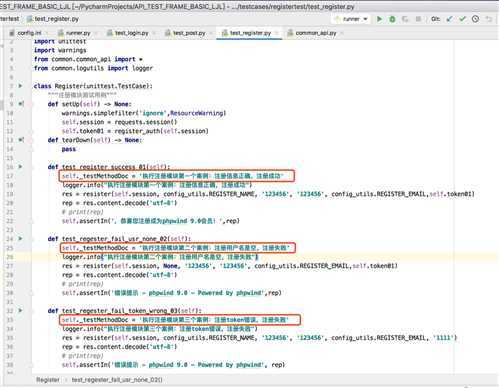The height and width of the screenshot is (388, 499).
Task: Run the runner configuration with the green play button
Action: tap(379, 19)
